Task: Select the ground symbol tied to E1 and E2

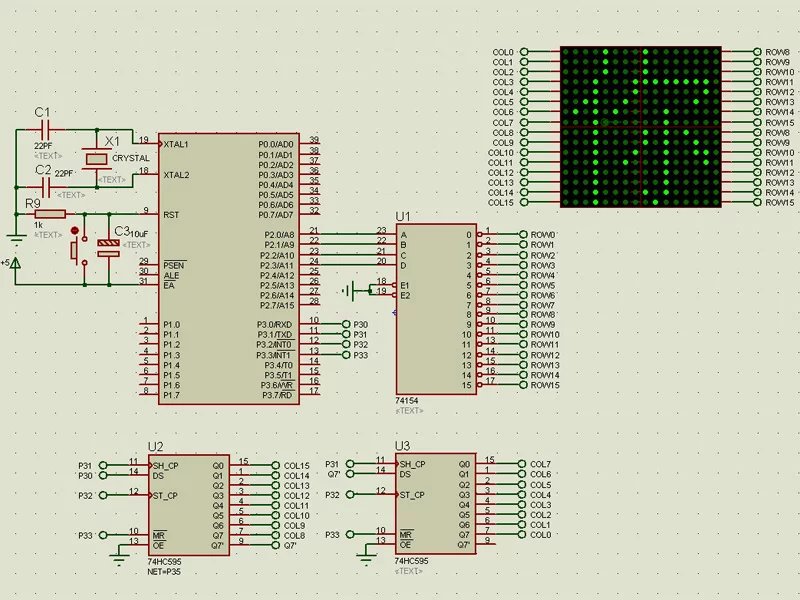Action: point(348,291)
